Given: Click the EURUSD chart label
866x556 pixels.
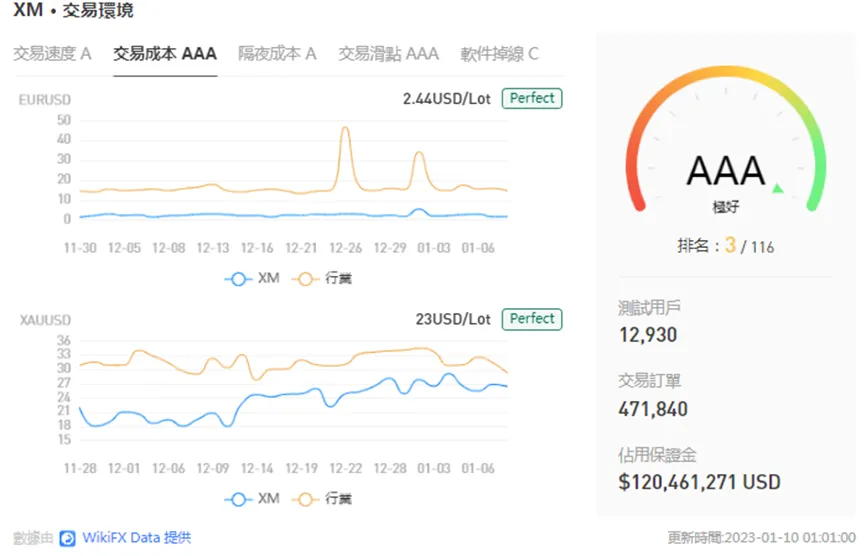Looking at the screenshot, I should tap(45, 100).
